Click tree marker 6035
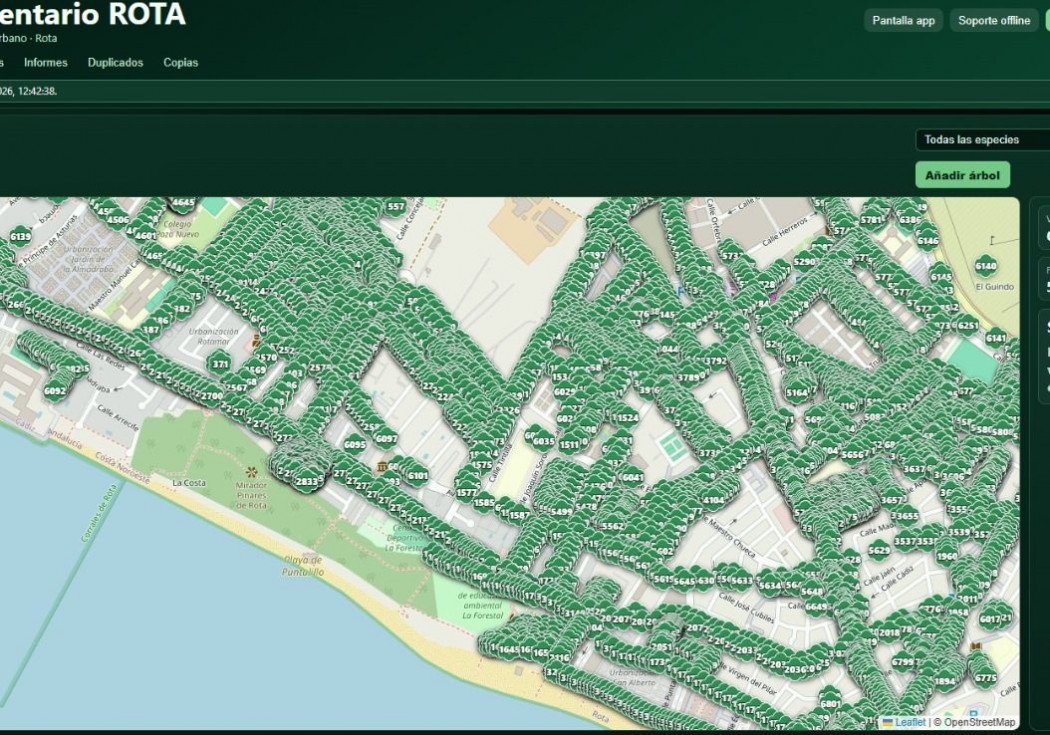 point(543,440)
